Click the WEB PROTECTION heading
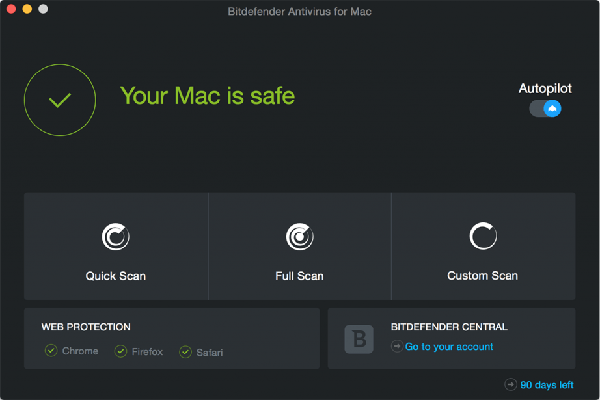This screenshot has width=600, height=400. 86,326
